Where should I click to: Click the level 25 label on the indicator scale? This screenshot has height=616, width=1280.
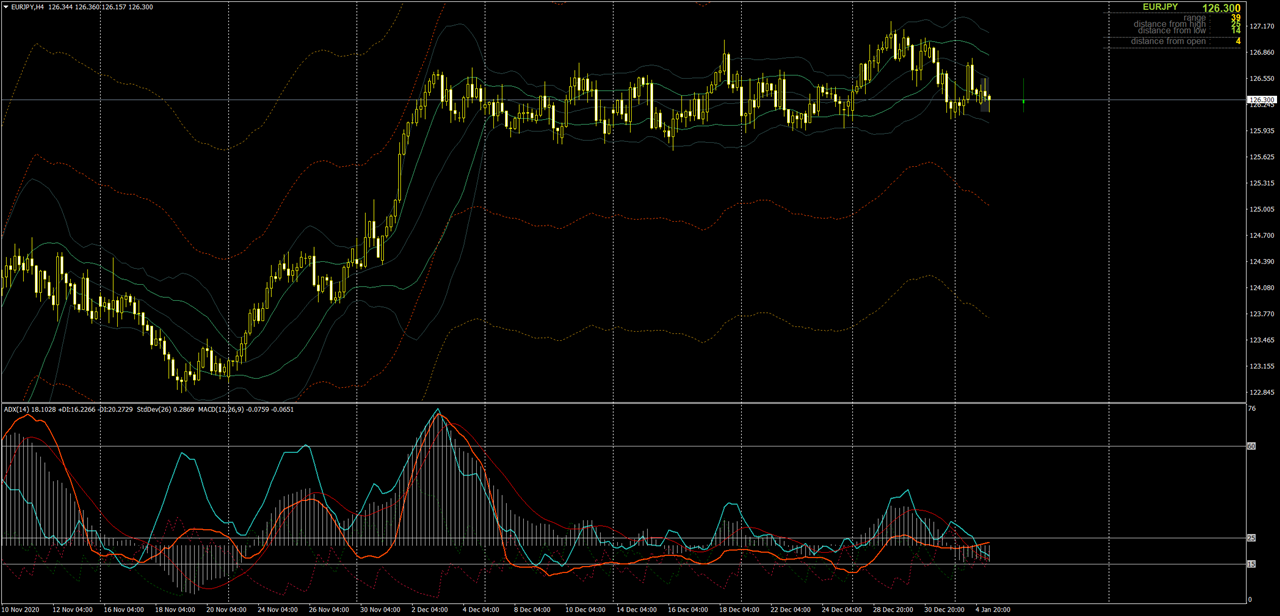[x=1252, y=538]
